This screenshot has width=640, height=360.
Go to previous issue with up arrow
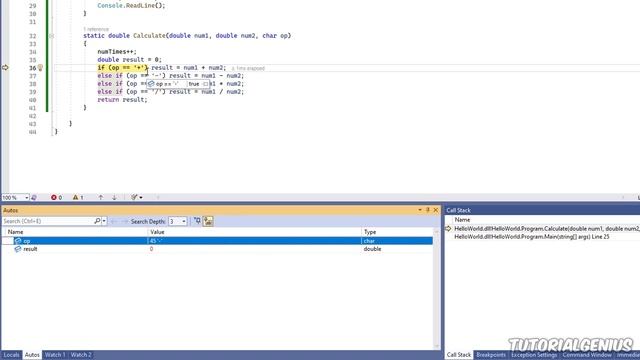point(100,198)
